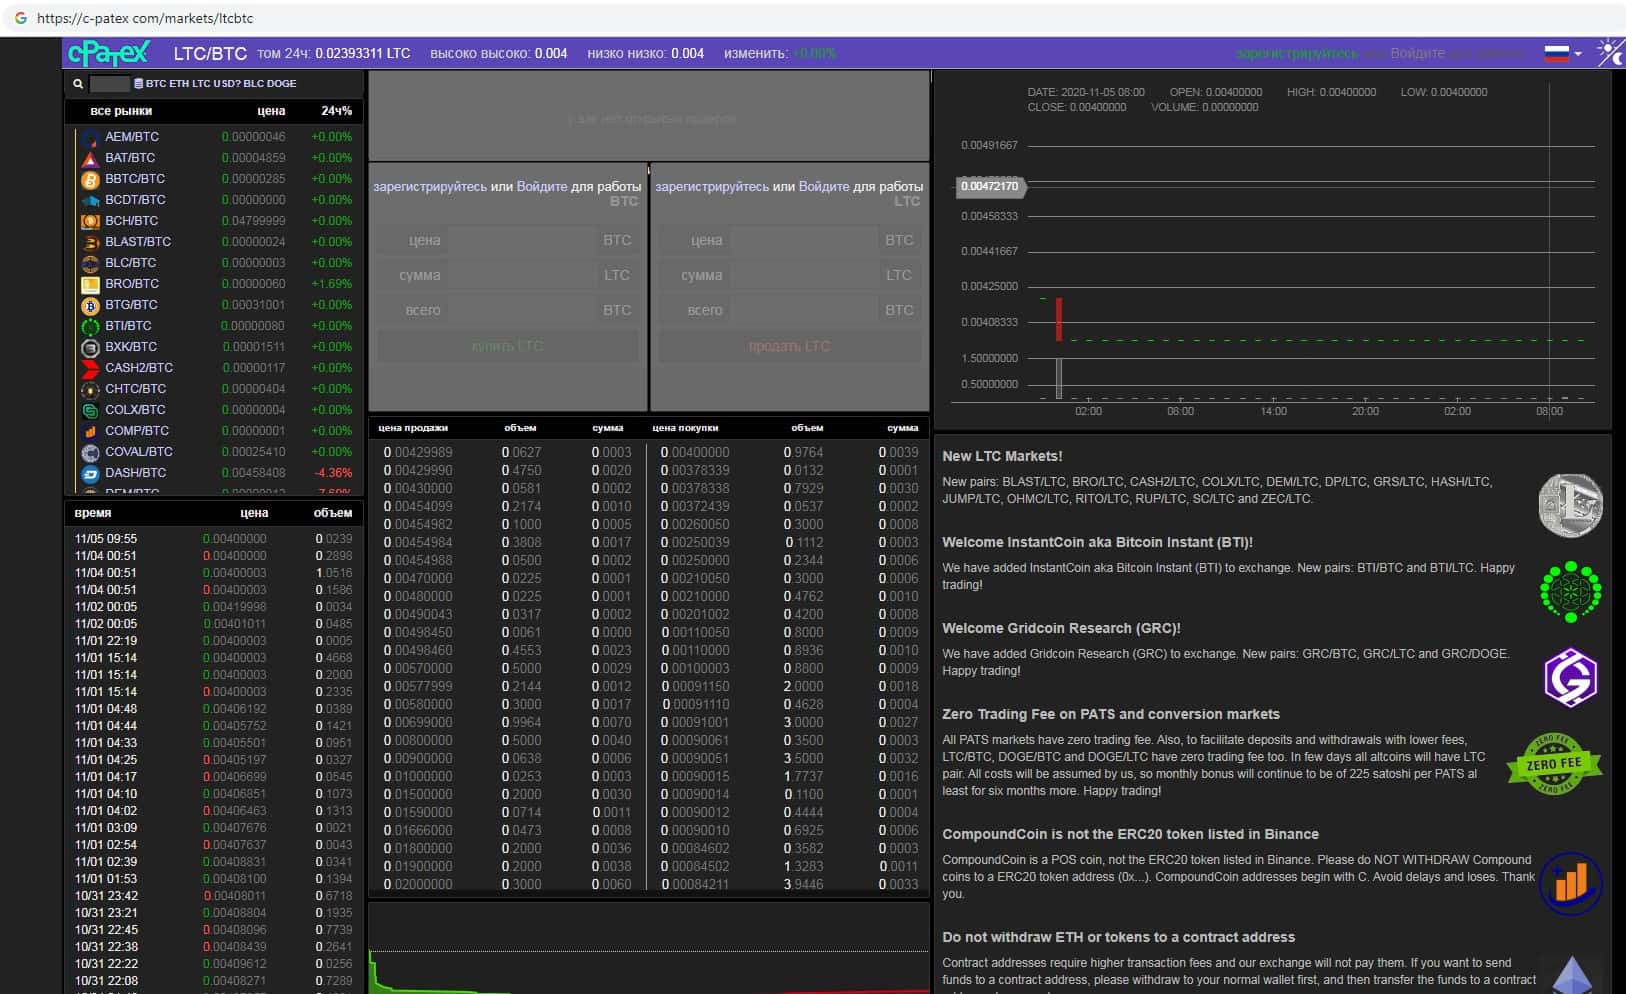The width and height of the screenshot is (1626, 994).
Task: Click the DASH/BTC coin icon
Action: point(90,474)
